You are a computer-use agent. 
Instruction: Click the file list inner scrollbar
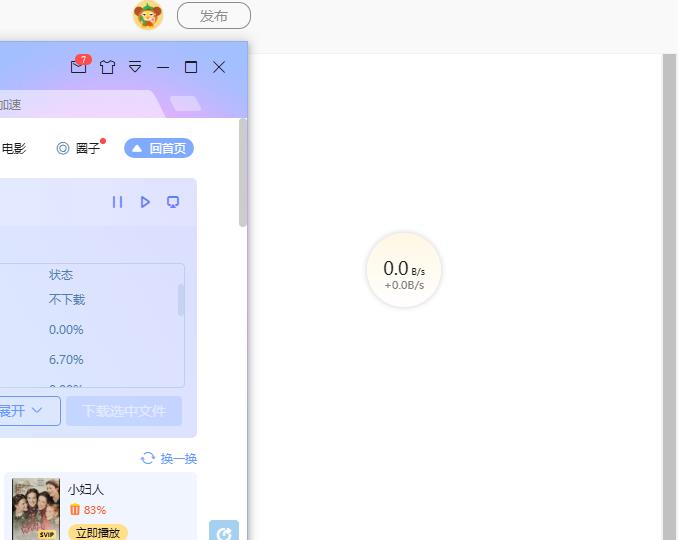[181, 300]
